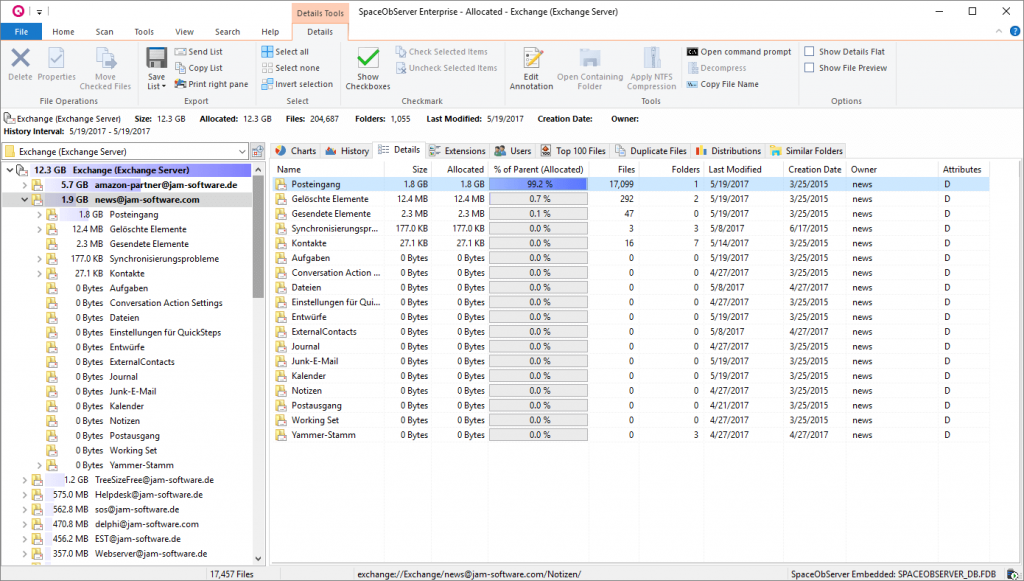Sort by Name column header
Image resolution: width=1024 pixels, height=581 pixels.
(328, 170)
